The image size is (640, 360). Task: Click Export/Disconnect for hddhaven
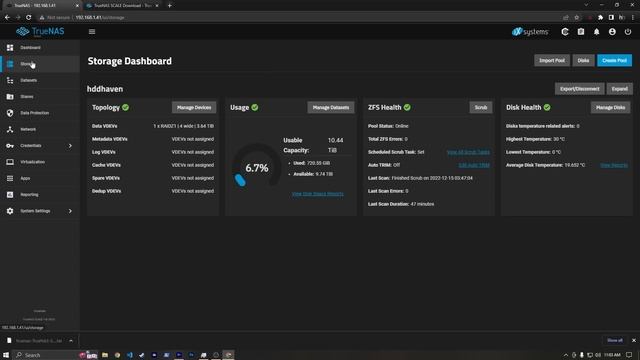pyautogui.click(x=580, y=89)
